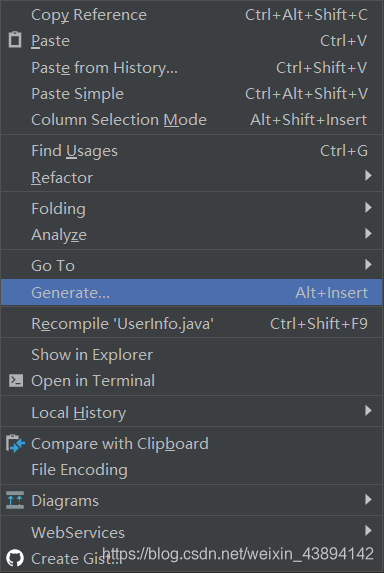Click the Compare with Clipboard icon
The image size is (384, 573).
click(15, 444)
